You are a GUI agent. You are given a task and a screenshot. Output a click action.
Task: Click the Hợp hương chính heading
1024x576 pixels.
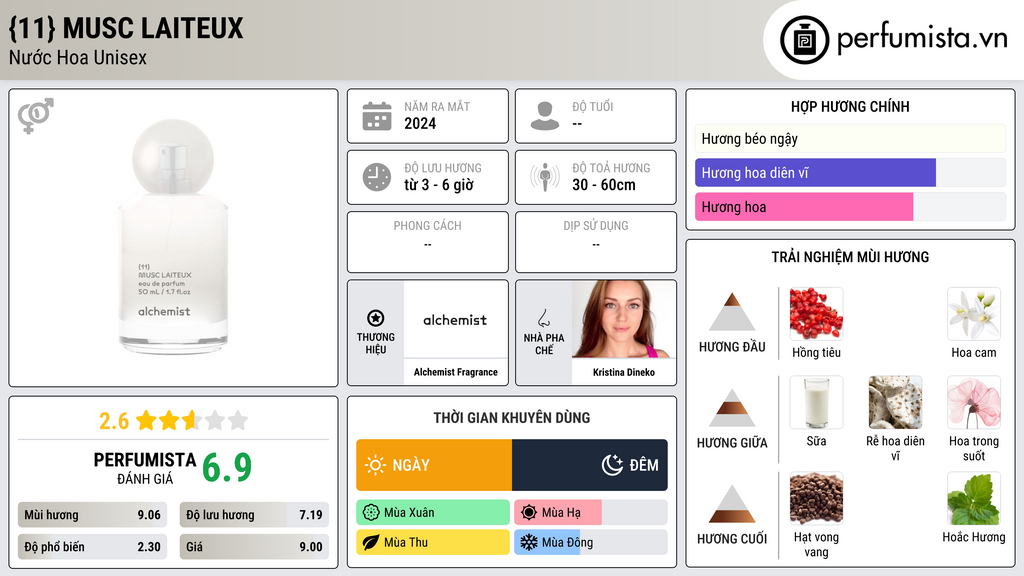point(850,106)
